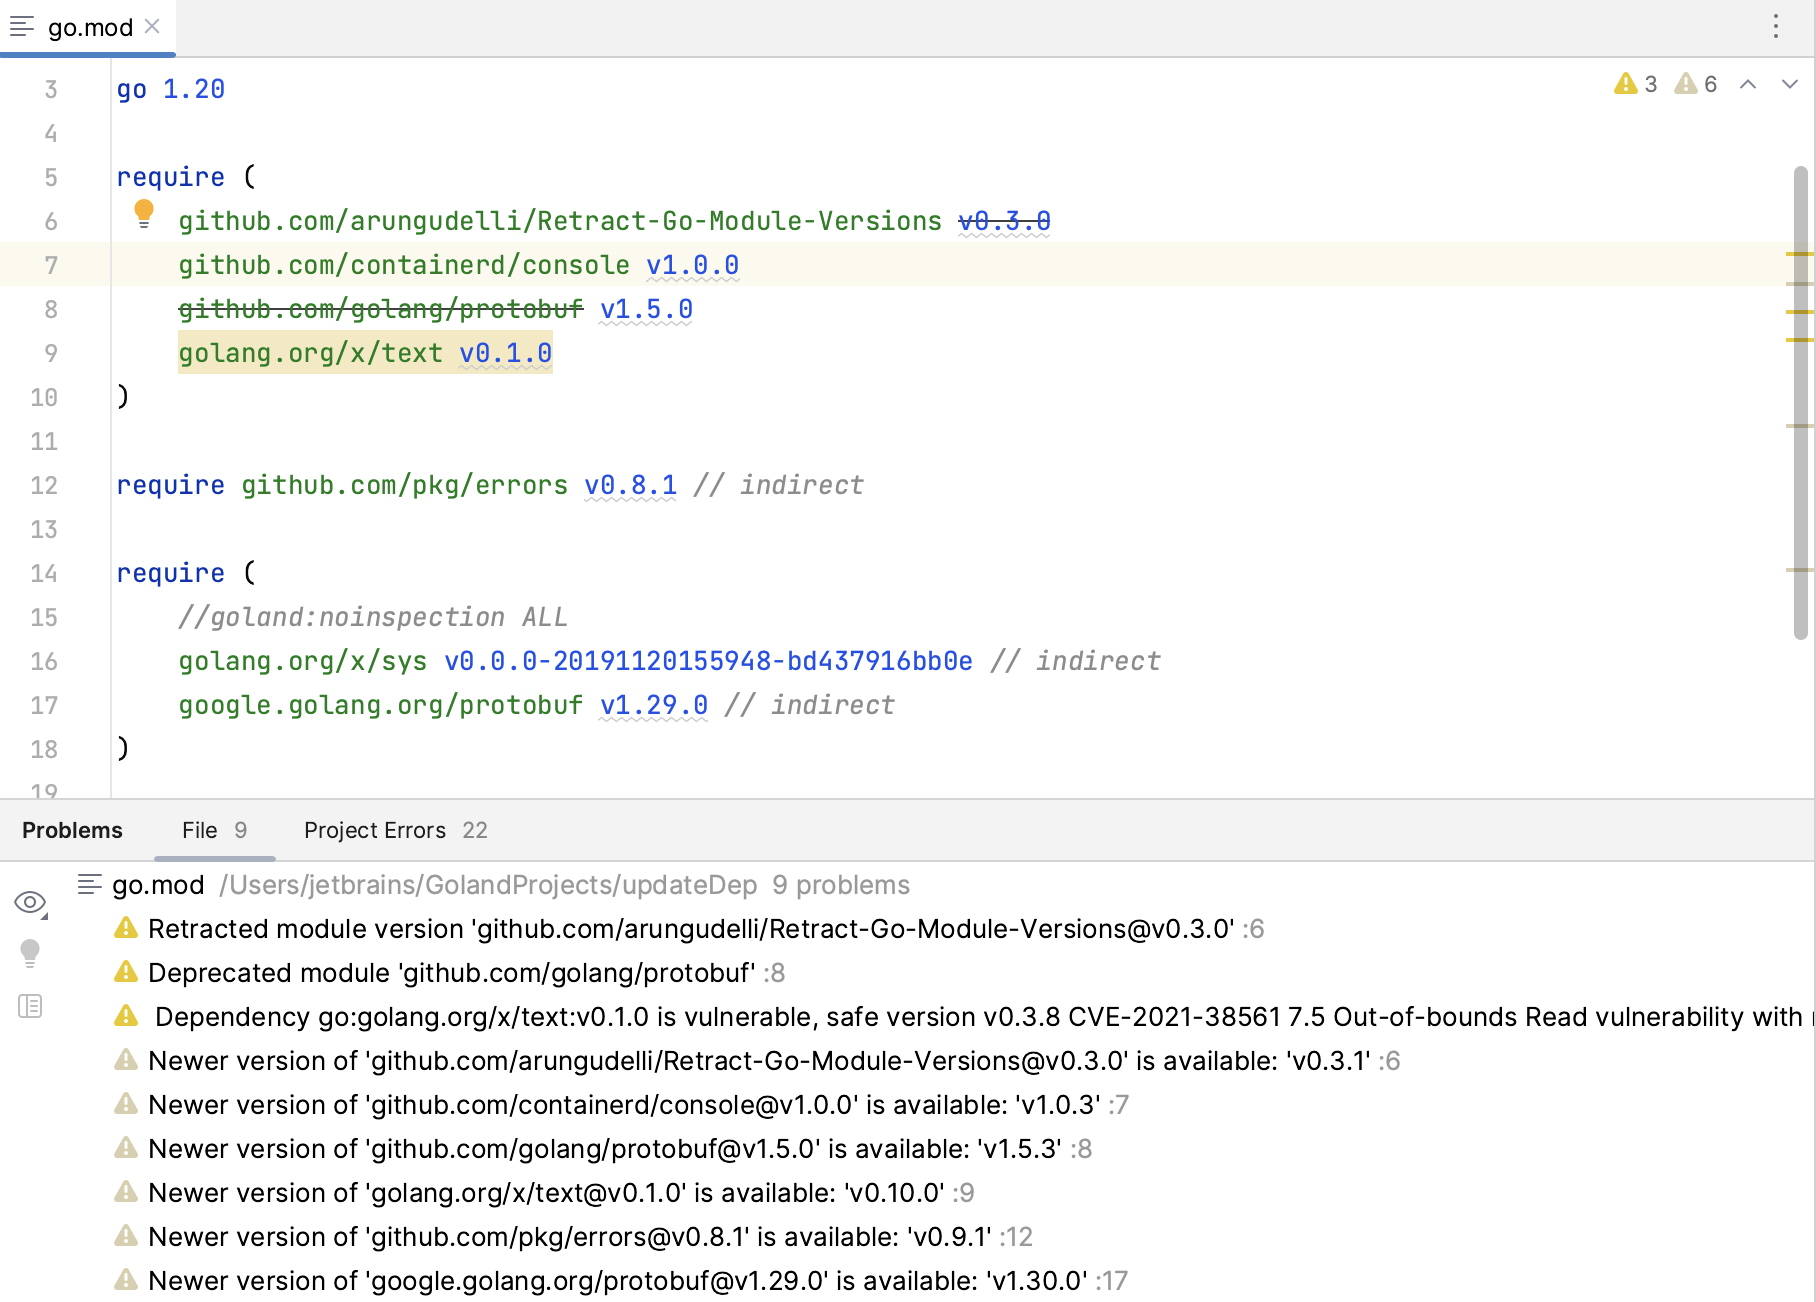Click the yellow intention light bulb on line 6
The width and height of the screenshot is (1816, 1302).
point(144,214)
